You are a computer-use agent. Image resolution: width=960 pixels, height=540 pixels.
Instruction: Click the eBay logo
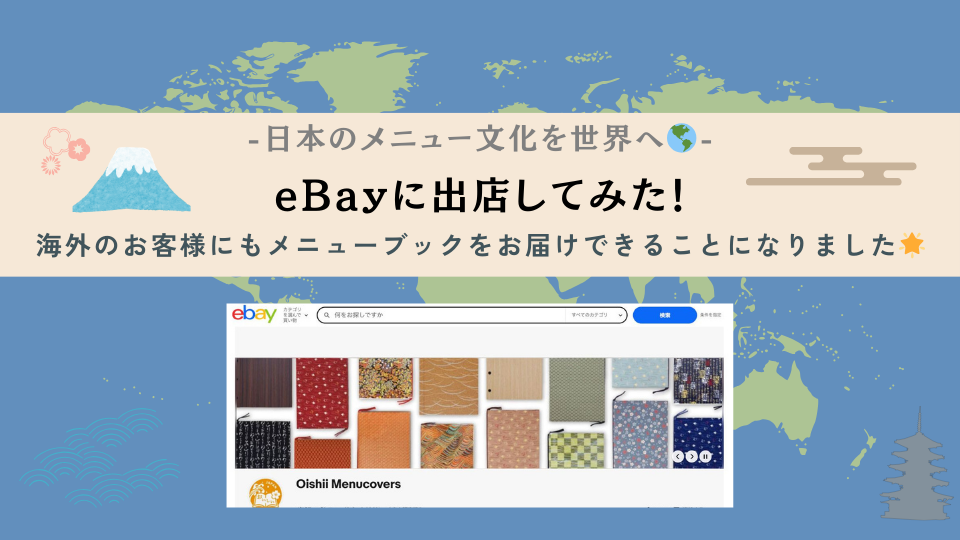[x=254, y=315]
